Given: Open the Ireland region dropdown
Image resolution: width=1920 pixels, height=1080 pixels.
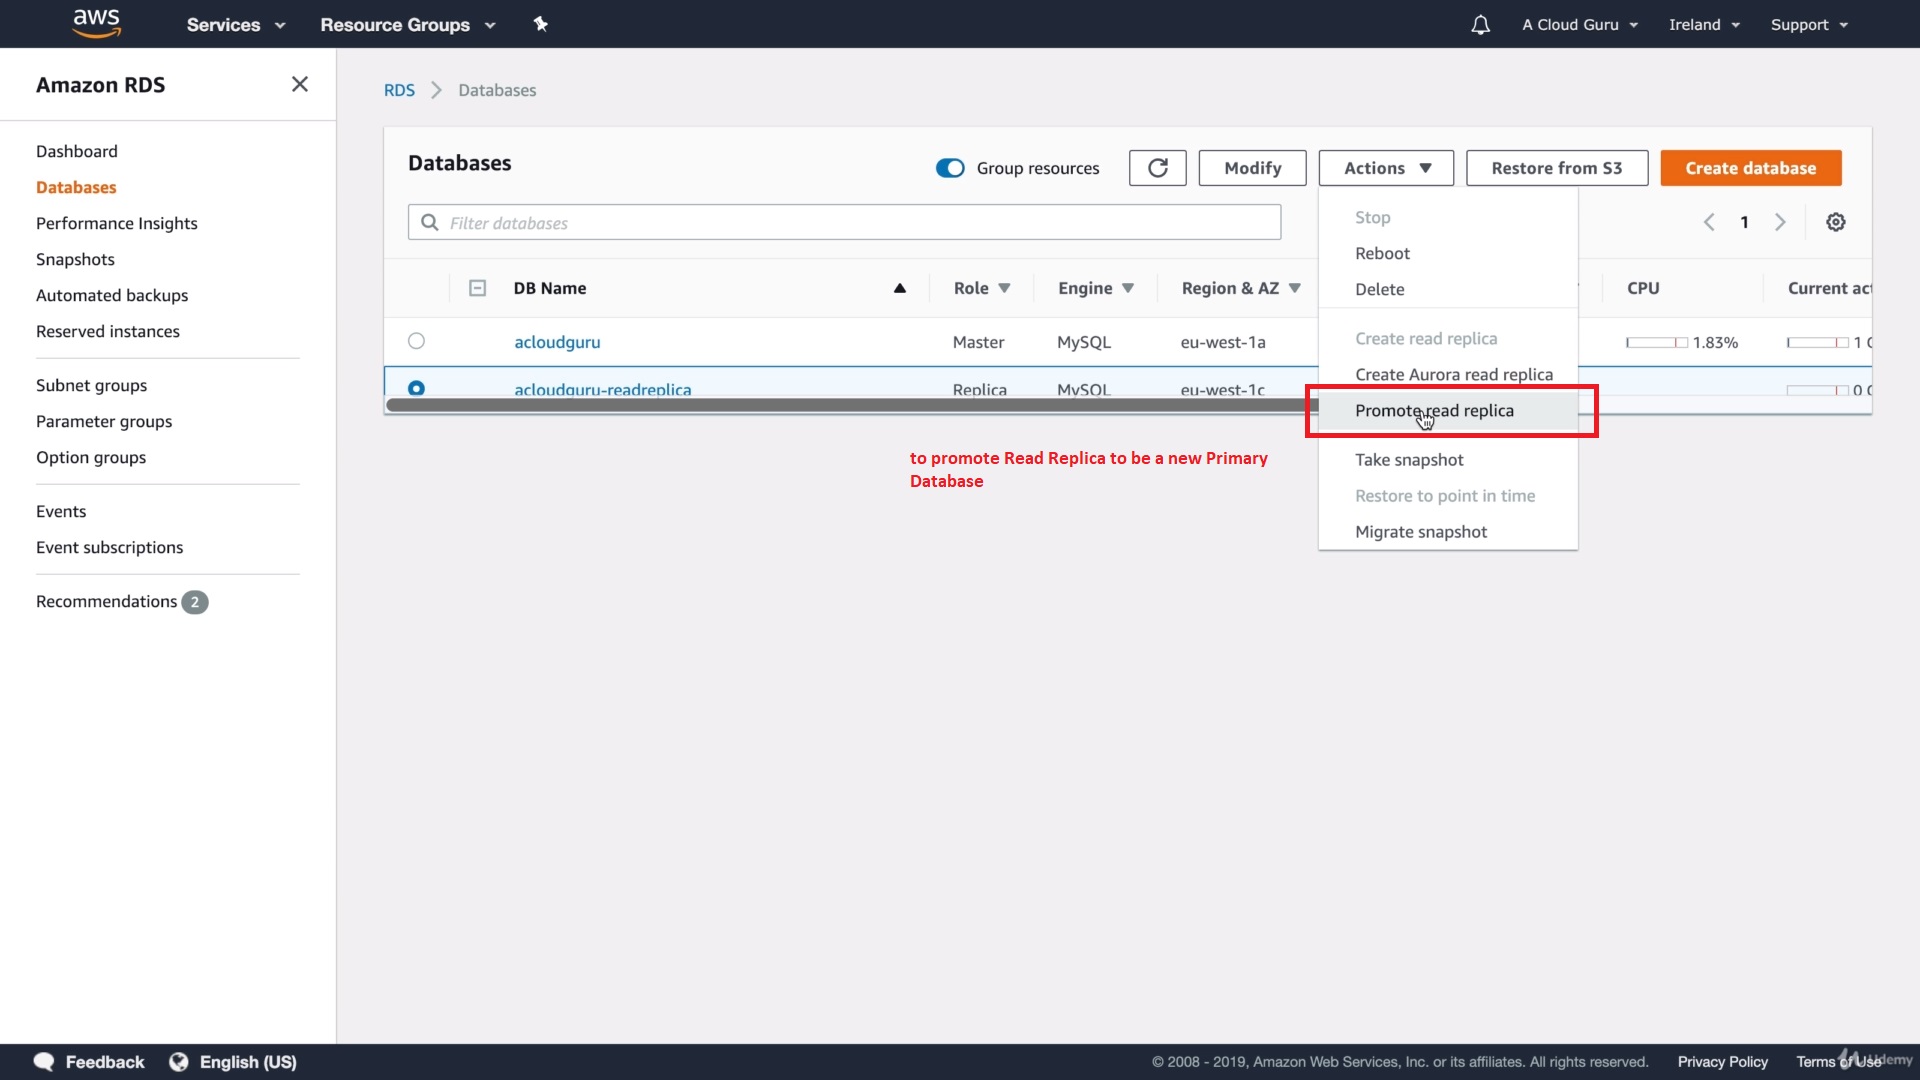Looking at the screenshot, I should 1703,25.
